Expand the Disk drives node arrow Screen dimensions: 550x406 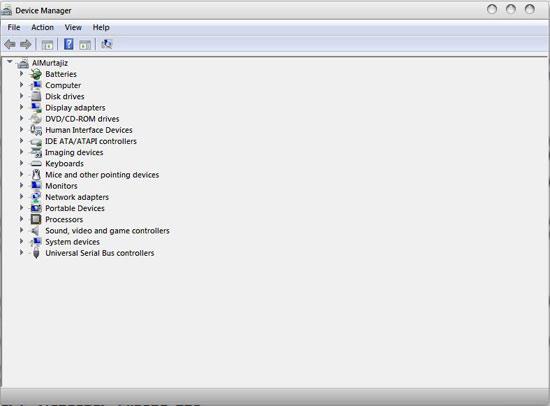pyautogui.click(x=21, y=96)
